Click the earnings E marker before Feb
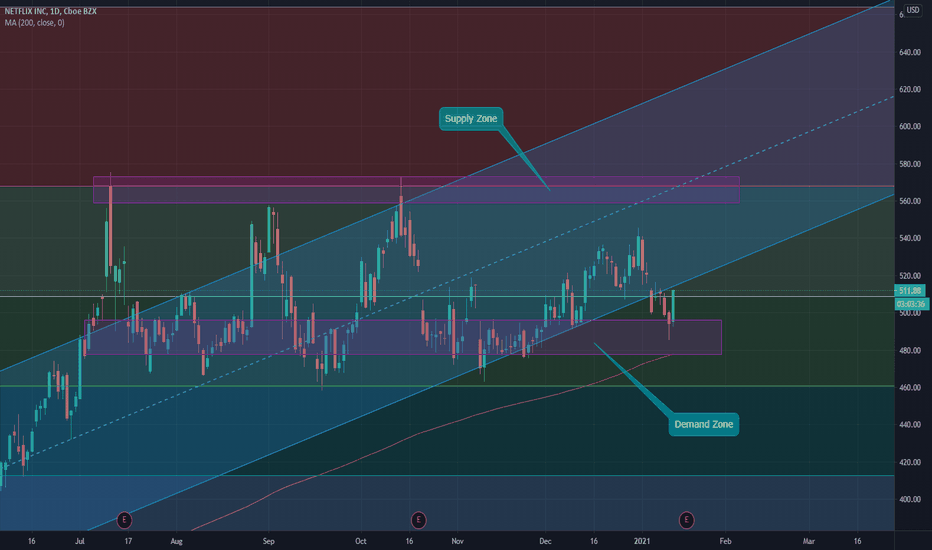This screenshot has height=550, width=932. click(x=687, y=520)
